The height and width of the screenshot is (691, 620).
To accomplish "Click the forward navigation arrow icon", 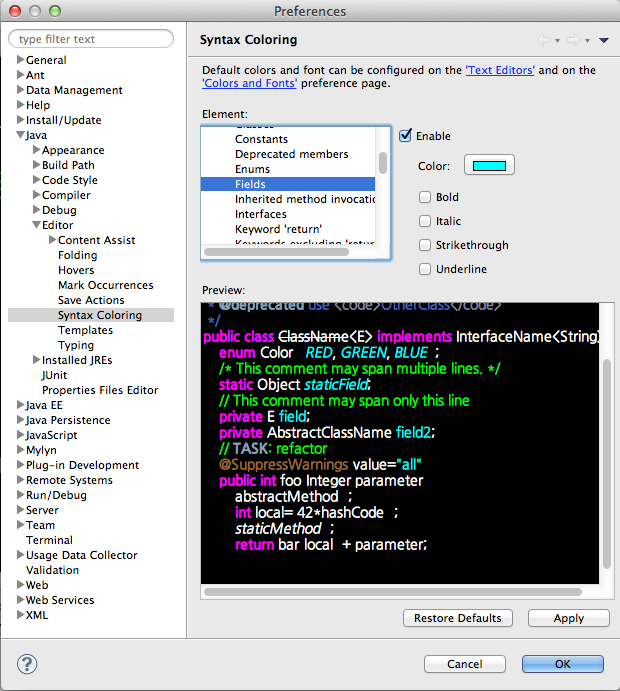I will click(x=574, y=40).
